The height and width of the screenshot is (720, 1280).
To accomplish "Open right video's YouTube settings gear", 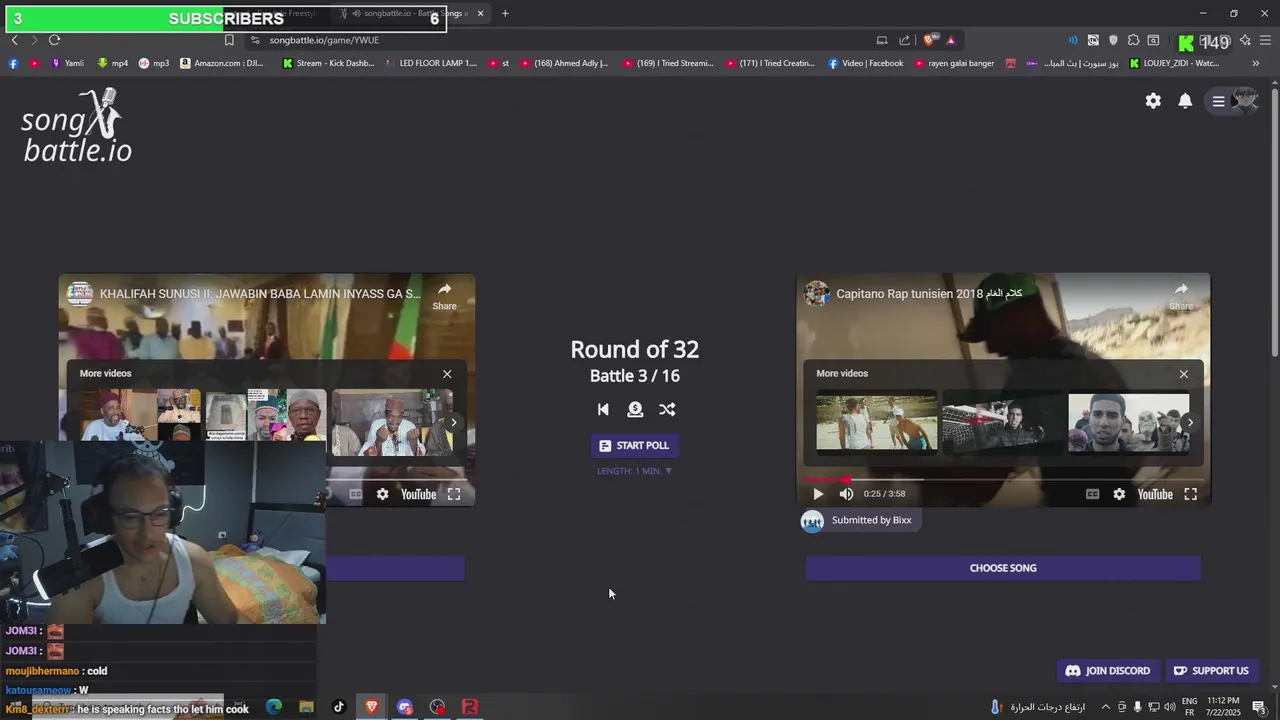I will pos(1119,494).
